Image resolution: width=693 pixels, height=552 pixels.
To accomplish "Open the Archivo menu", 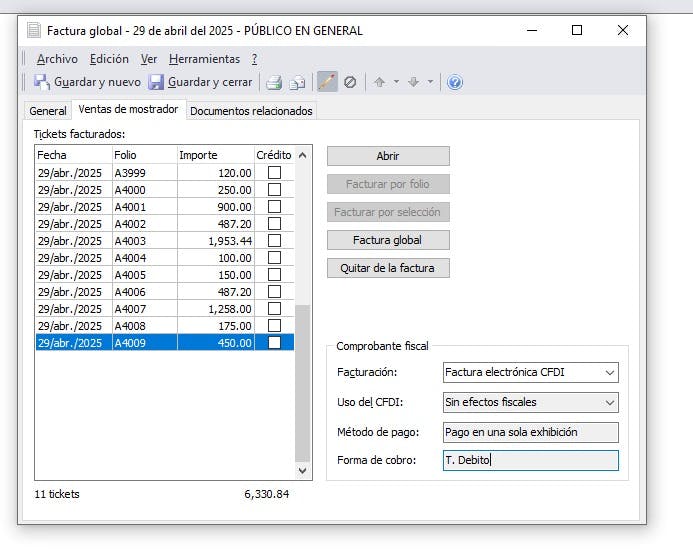I will 57,59.
